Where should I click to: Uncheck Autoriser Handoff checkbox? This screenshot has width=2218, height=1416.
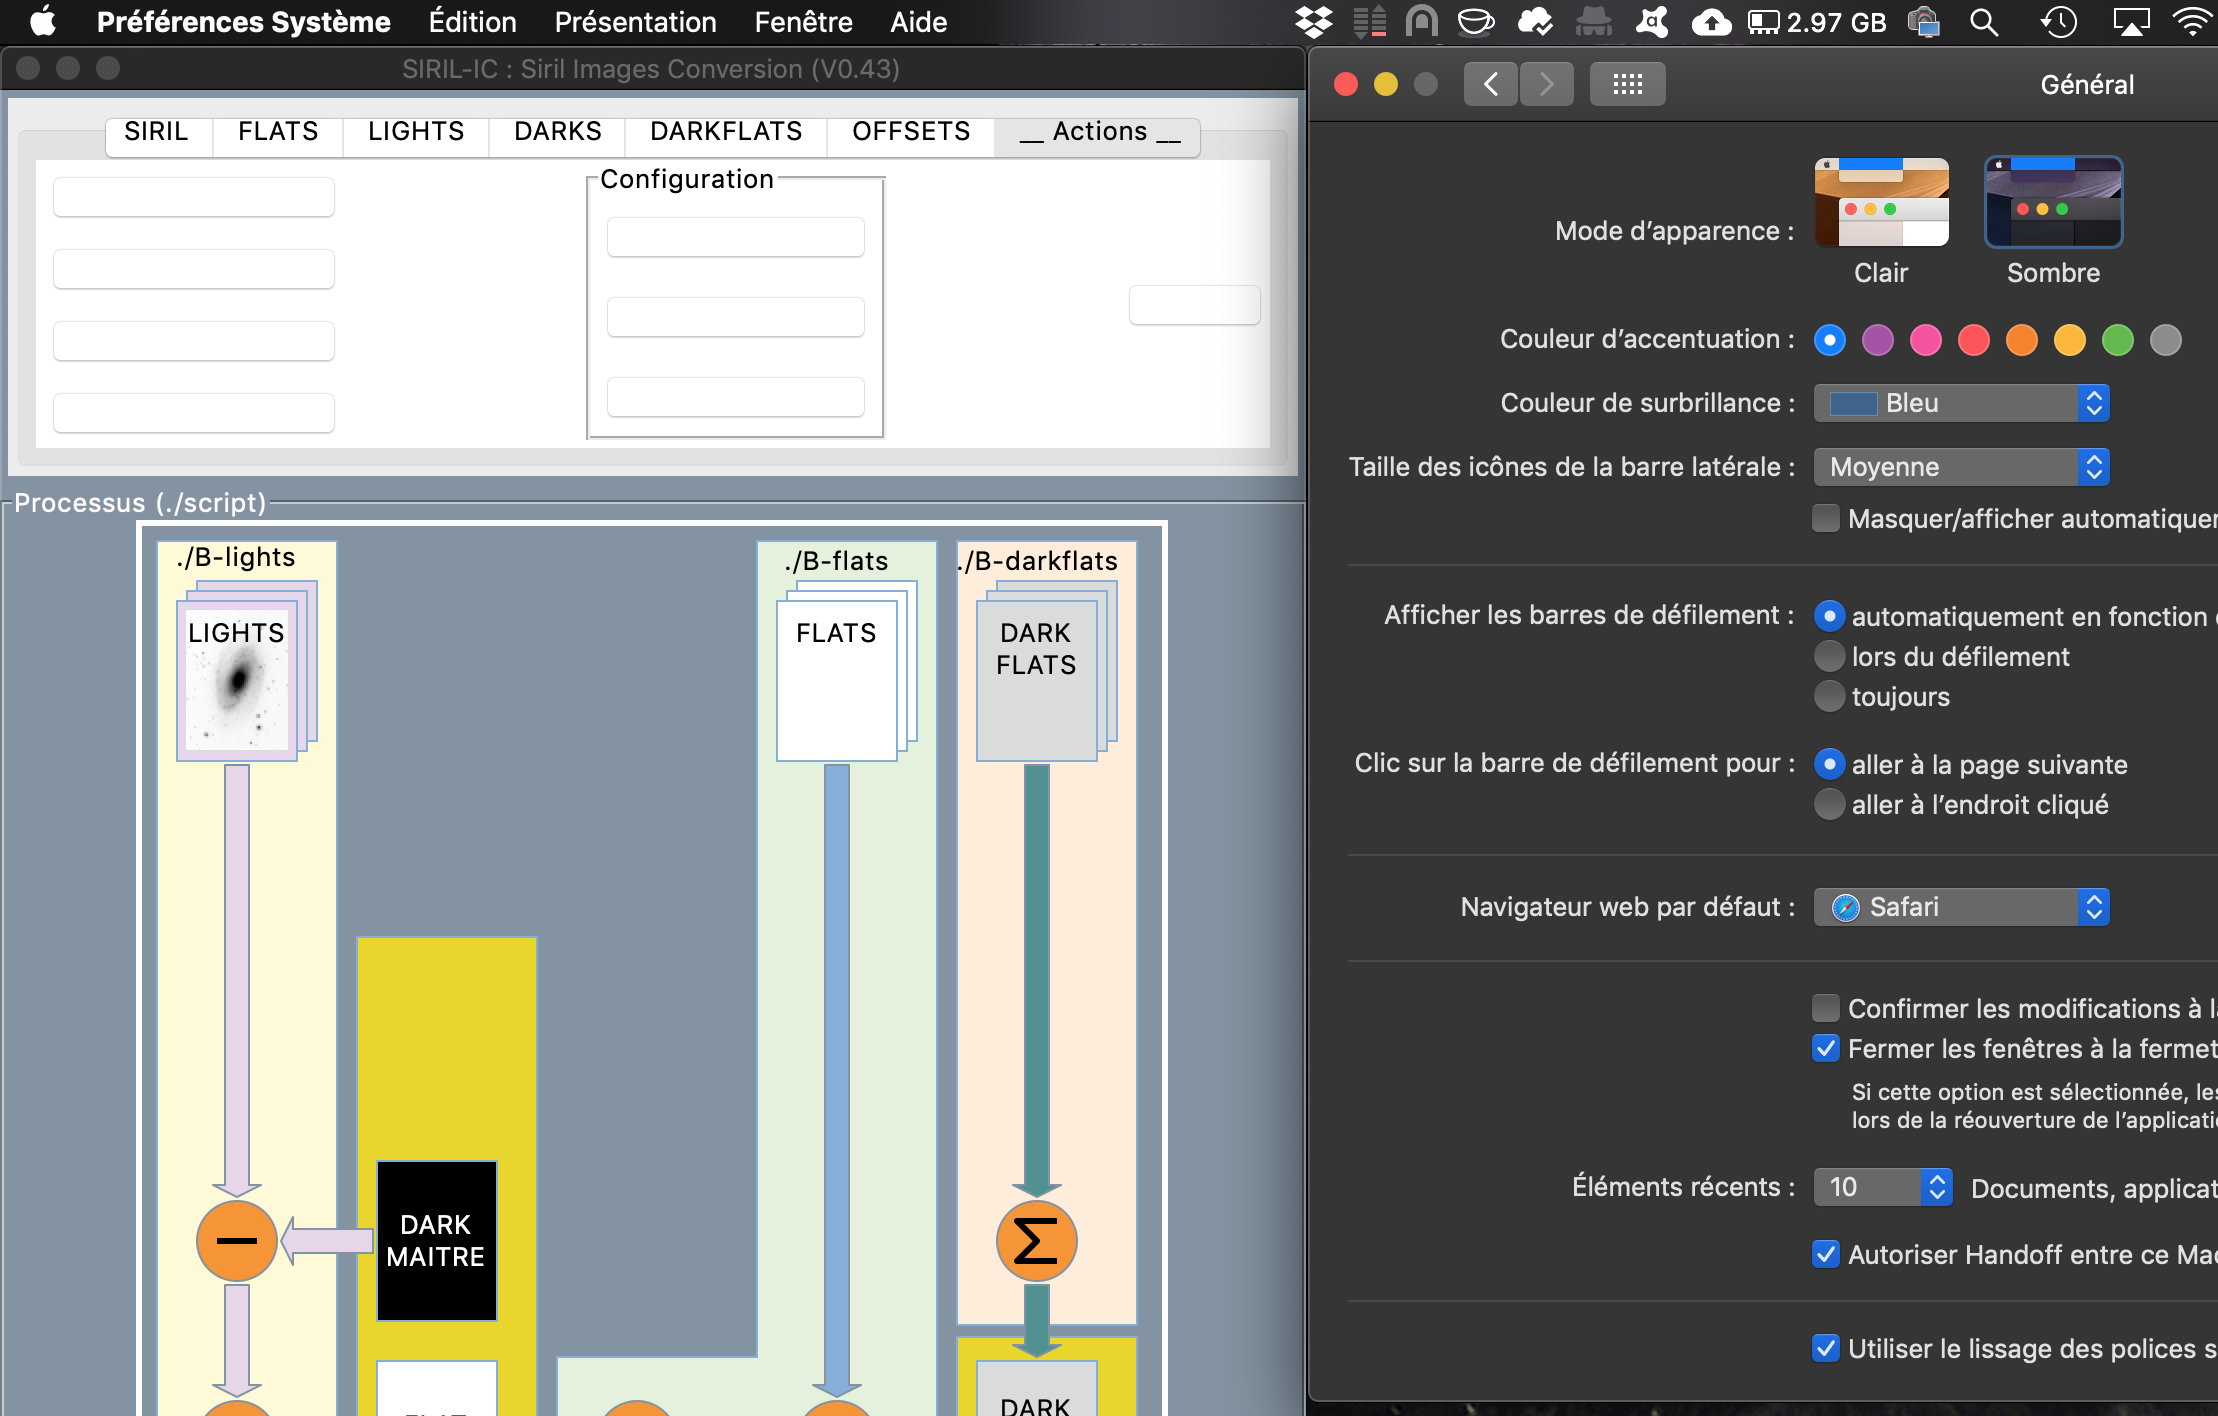[x=1826, y=1254]
